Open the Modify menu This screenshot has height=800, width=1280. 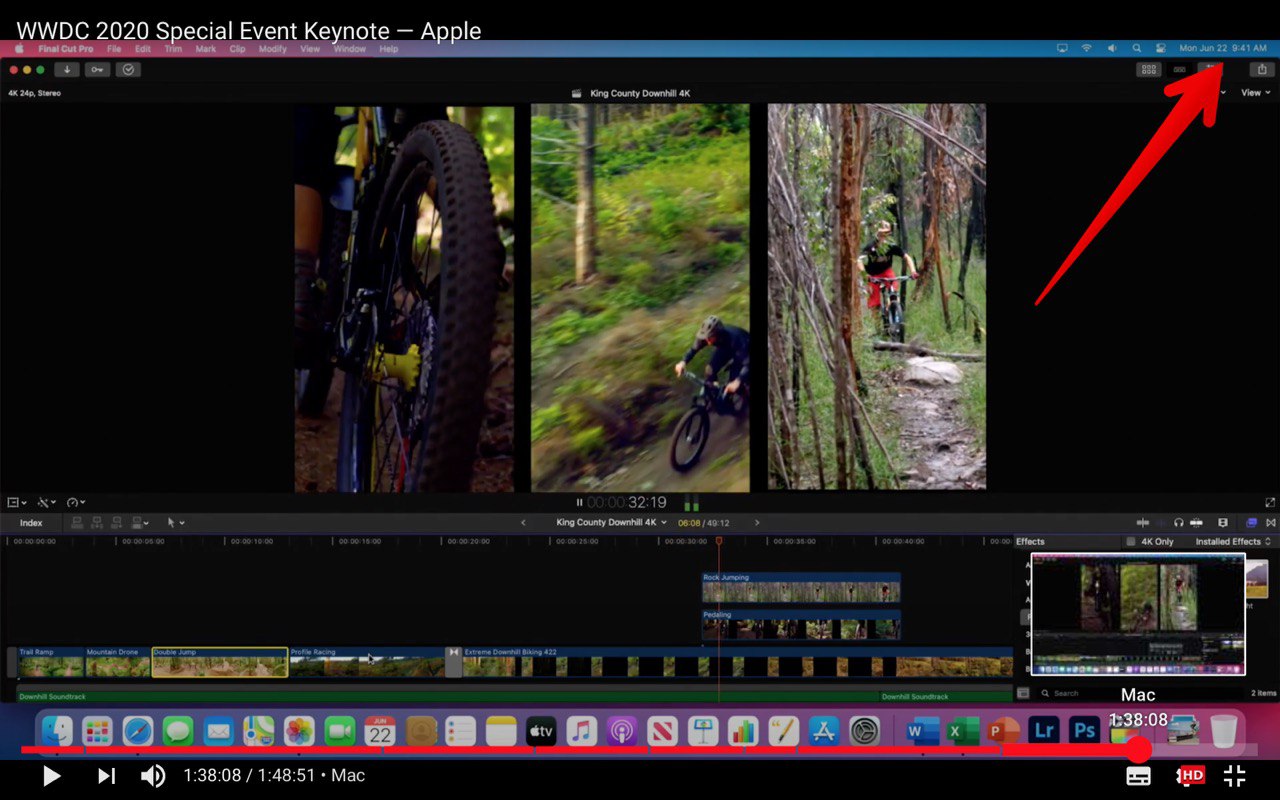coord(272,49)
